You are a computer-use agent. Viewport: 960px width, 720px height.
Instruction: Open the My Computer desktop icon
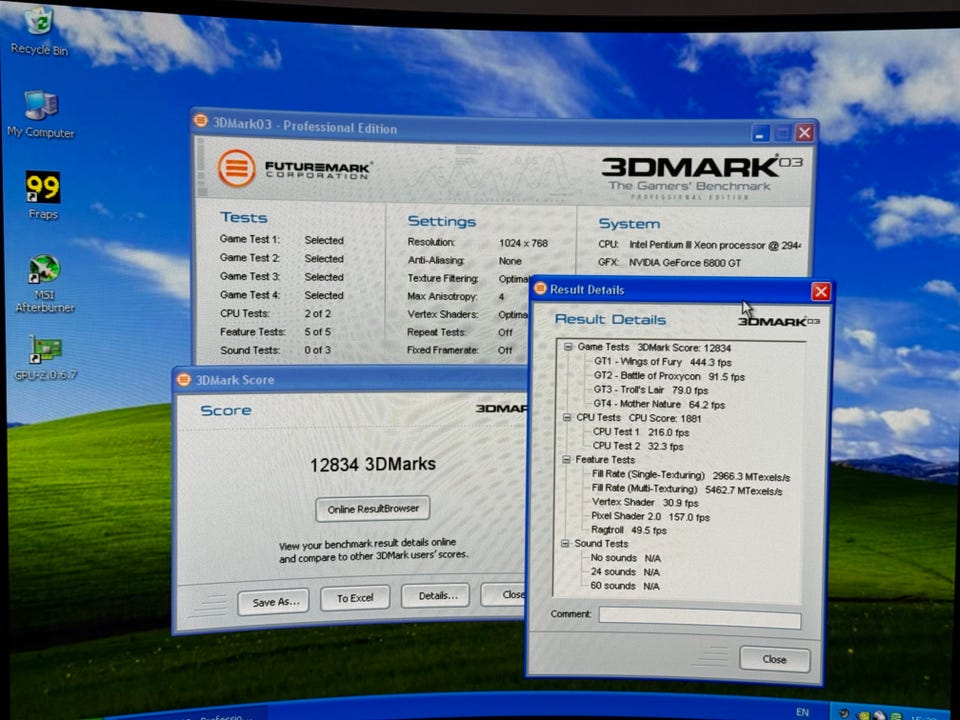coord(40,114)
